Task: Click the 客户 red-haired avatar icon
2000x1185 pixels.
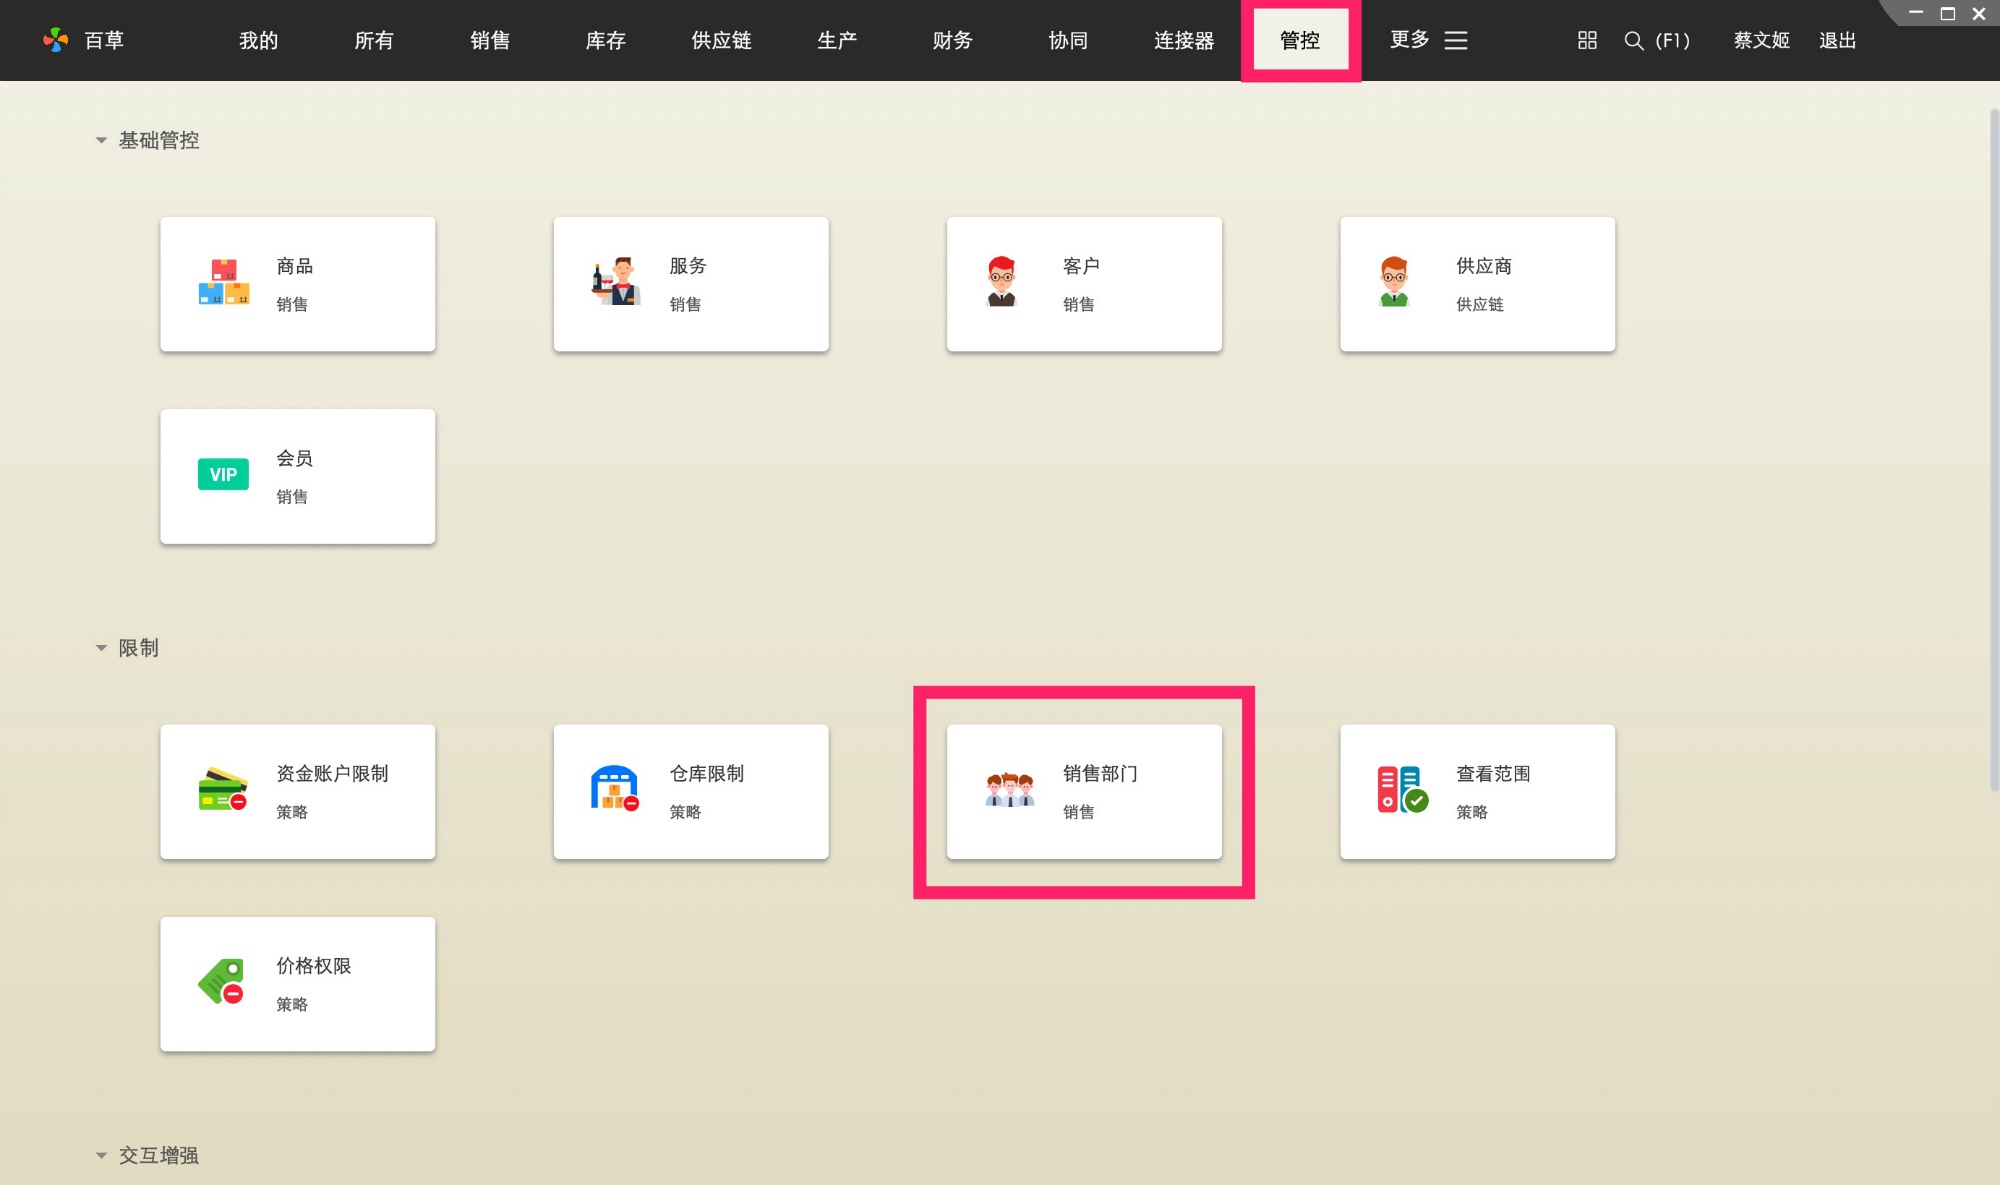Action: 1001,283
